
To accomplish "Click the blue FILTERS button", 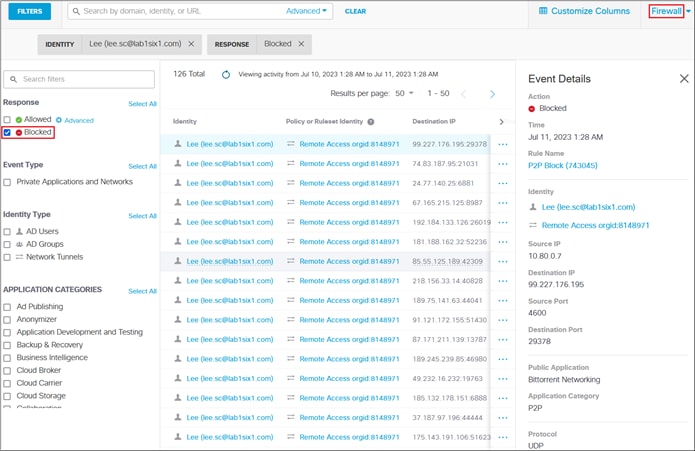I will coord(30,11).
